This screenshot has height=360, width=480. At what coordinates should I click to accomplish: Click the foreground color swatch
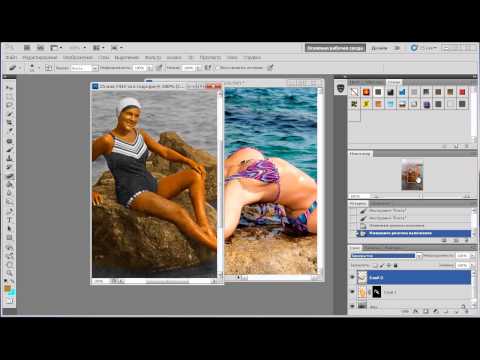[7, 287]
